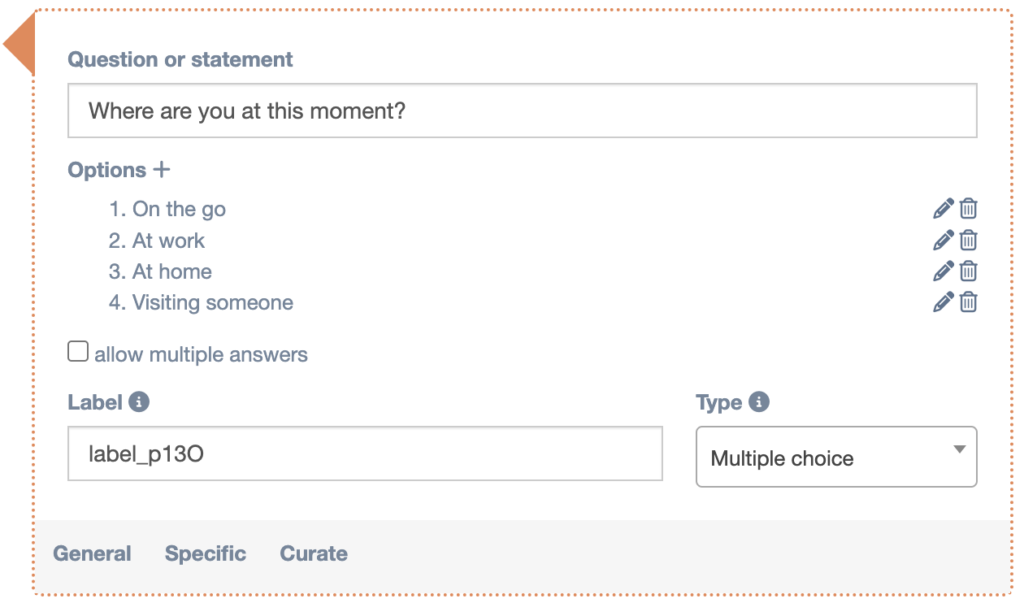Click the Type info icon
The image size is (1024, 603).
point(759,402)
